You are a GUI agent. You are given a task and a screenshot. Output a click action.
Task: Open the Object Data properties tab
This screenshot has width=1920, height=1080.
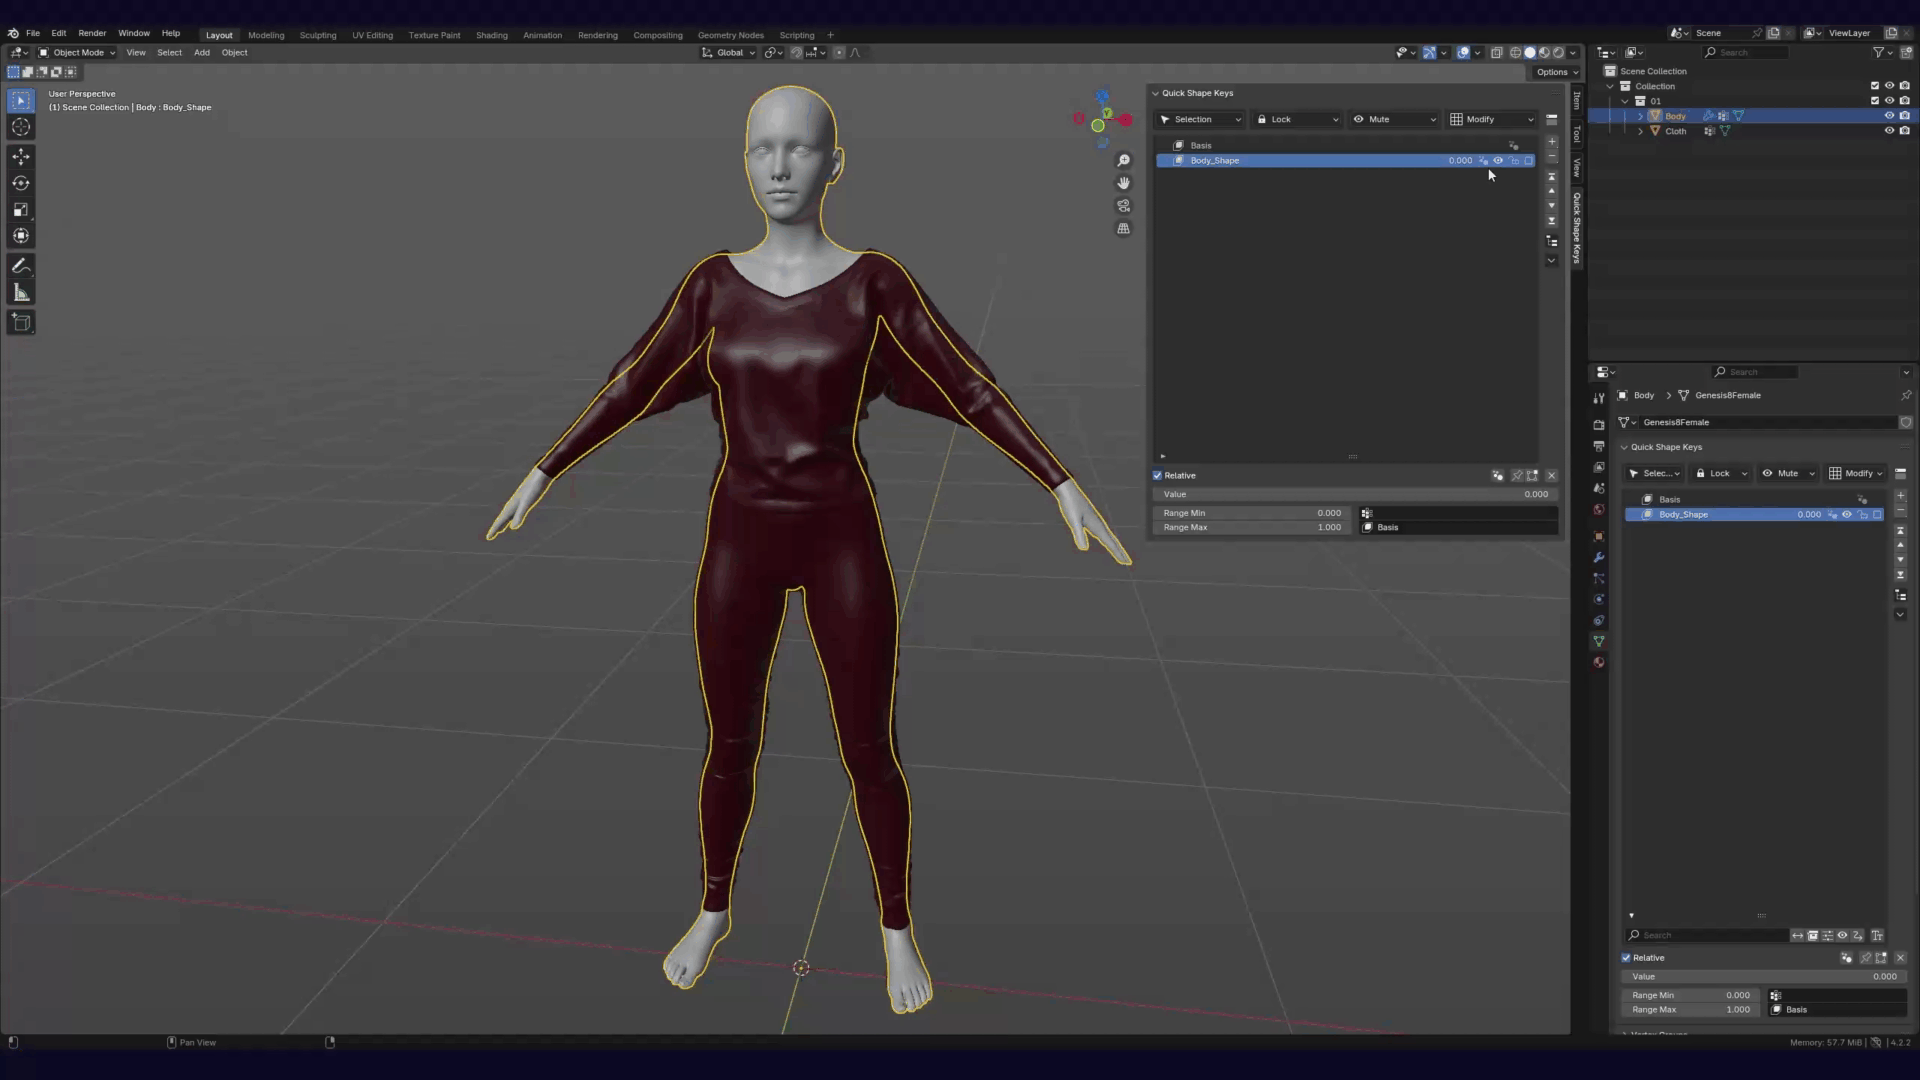pos(1599,641)
